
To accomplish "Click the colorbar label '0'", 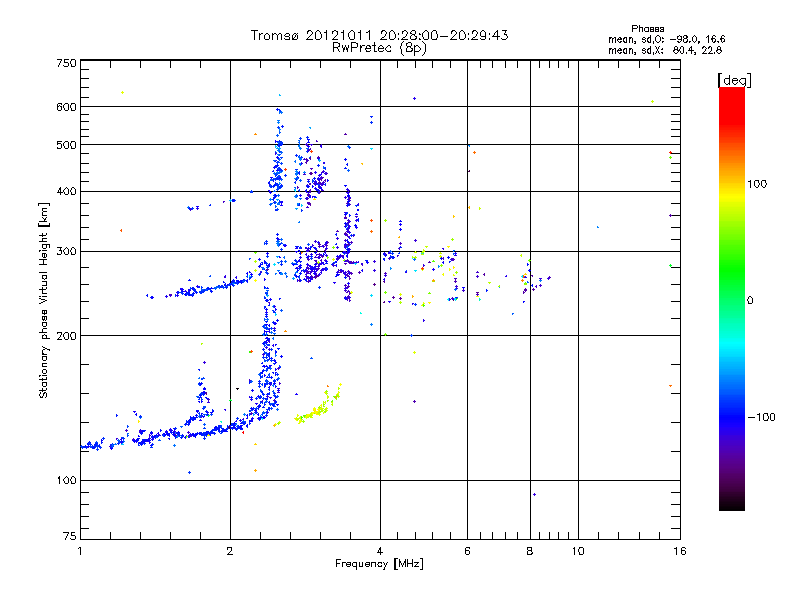I will pyautogui.click(x=750, y=301).
